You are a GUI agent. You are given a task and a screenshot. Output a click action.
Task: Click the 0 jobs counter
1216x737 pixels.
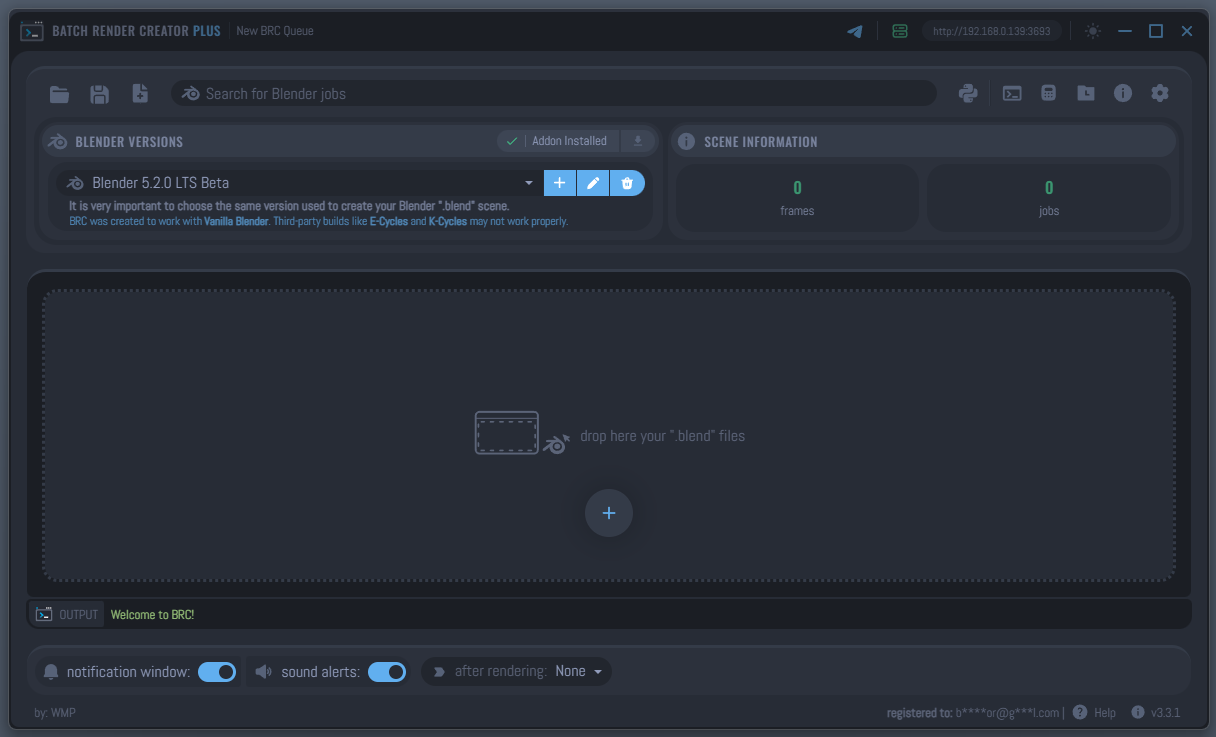1049,198
